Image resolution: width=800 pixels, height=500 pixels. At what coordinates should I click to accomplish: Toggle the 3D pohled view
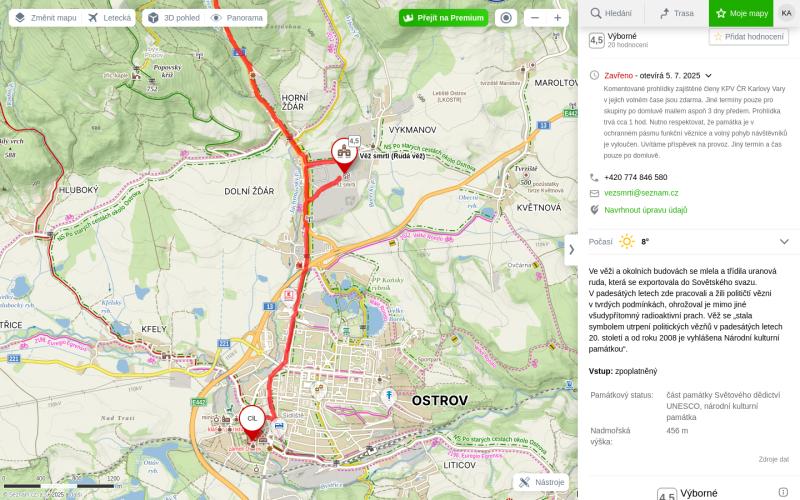173,18
